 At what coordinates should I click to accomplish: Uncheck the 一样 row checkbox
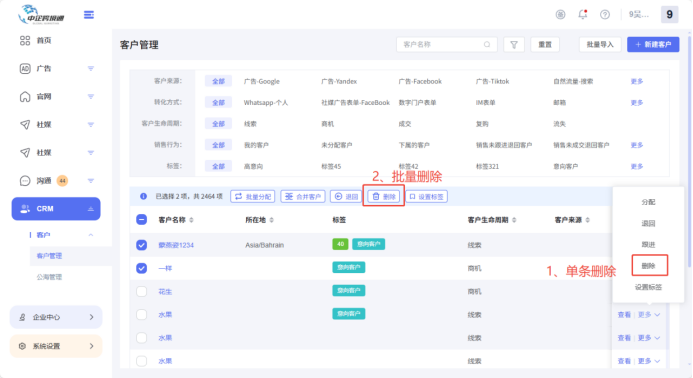coord(141,268)
